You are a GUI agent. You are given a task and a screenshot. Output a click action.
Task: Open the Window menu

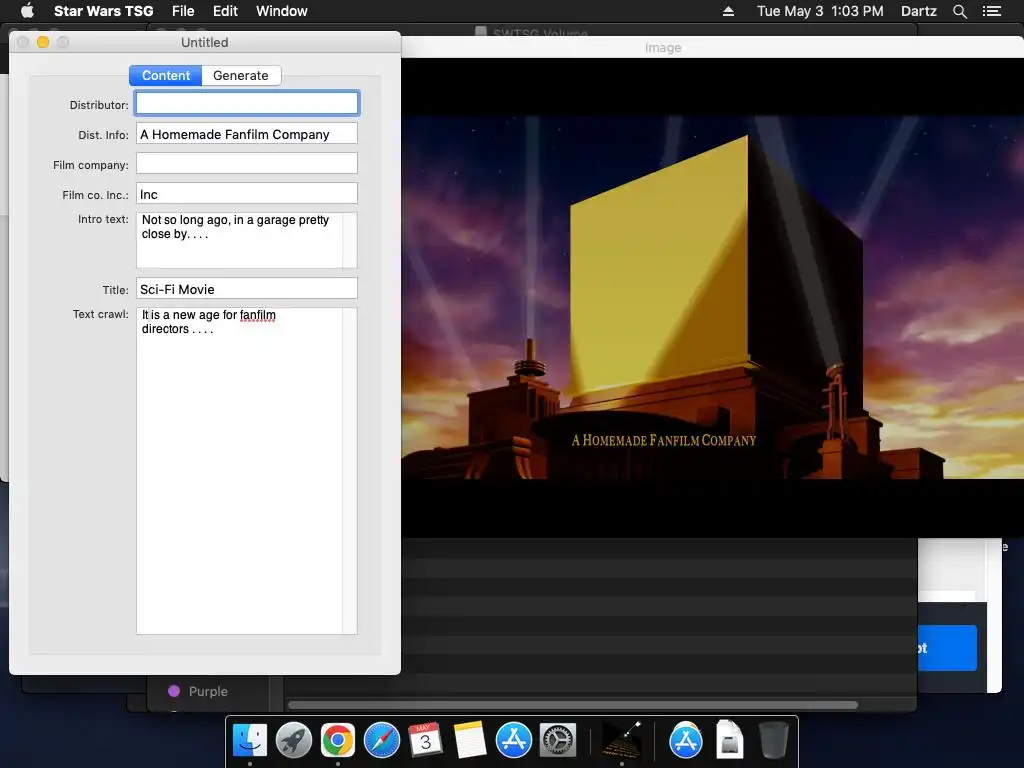[x=281, y=11]
